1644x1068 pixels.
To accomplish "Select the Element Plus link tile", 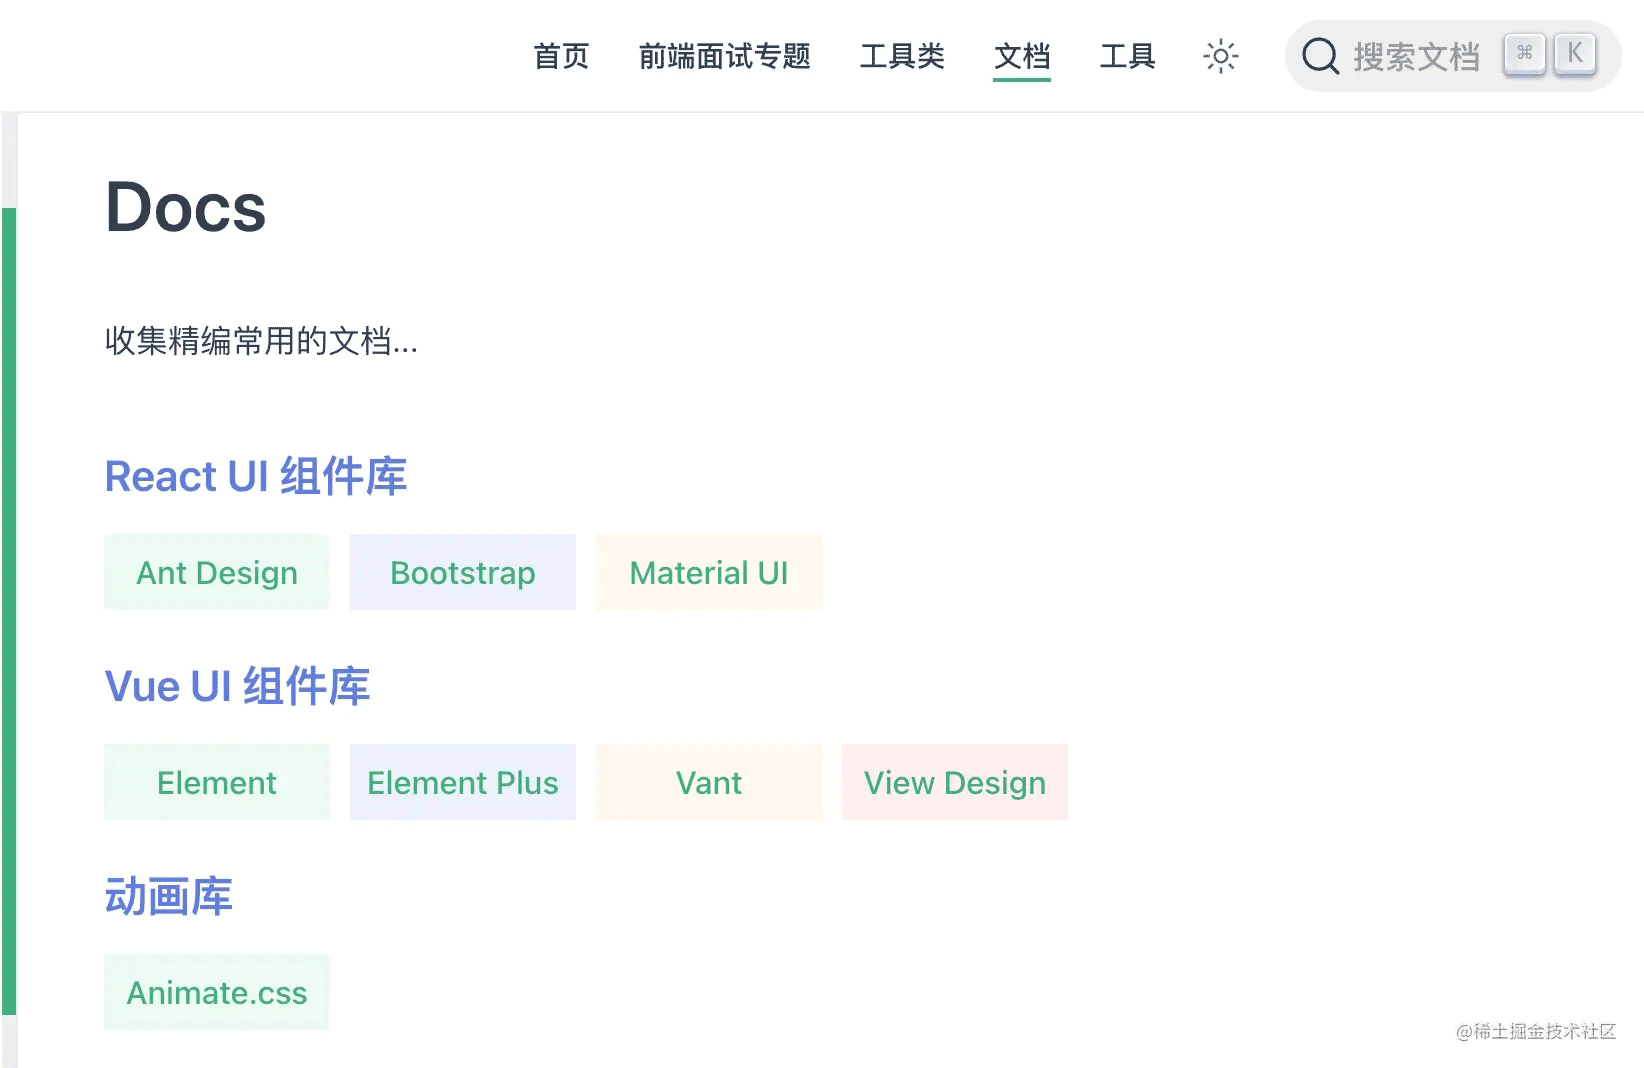I will pyautogui.click(x=463, y=782).
